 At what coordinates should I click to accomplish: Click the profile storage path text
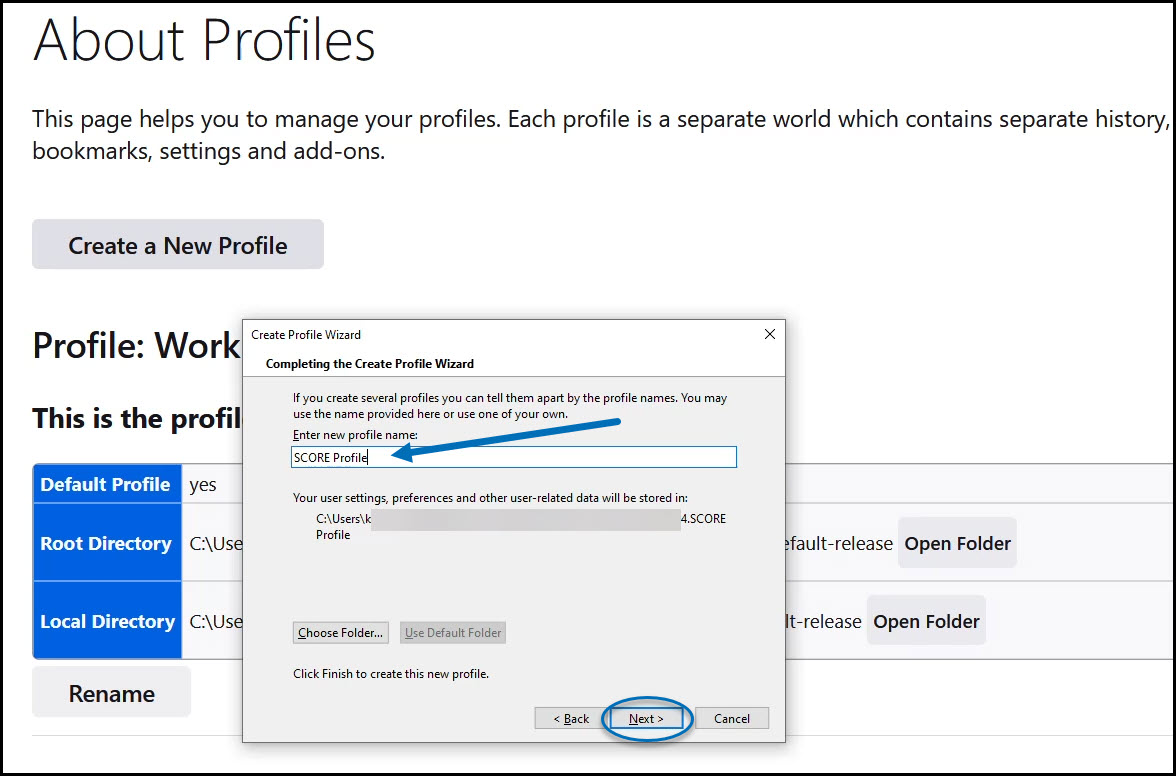tap(520, 526)
